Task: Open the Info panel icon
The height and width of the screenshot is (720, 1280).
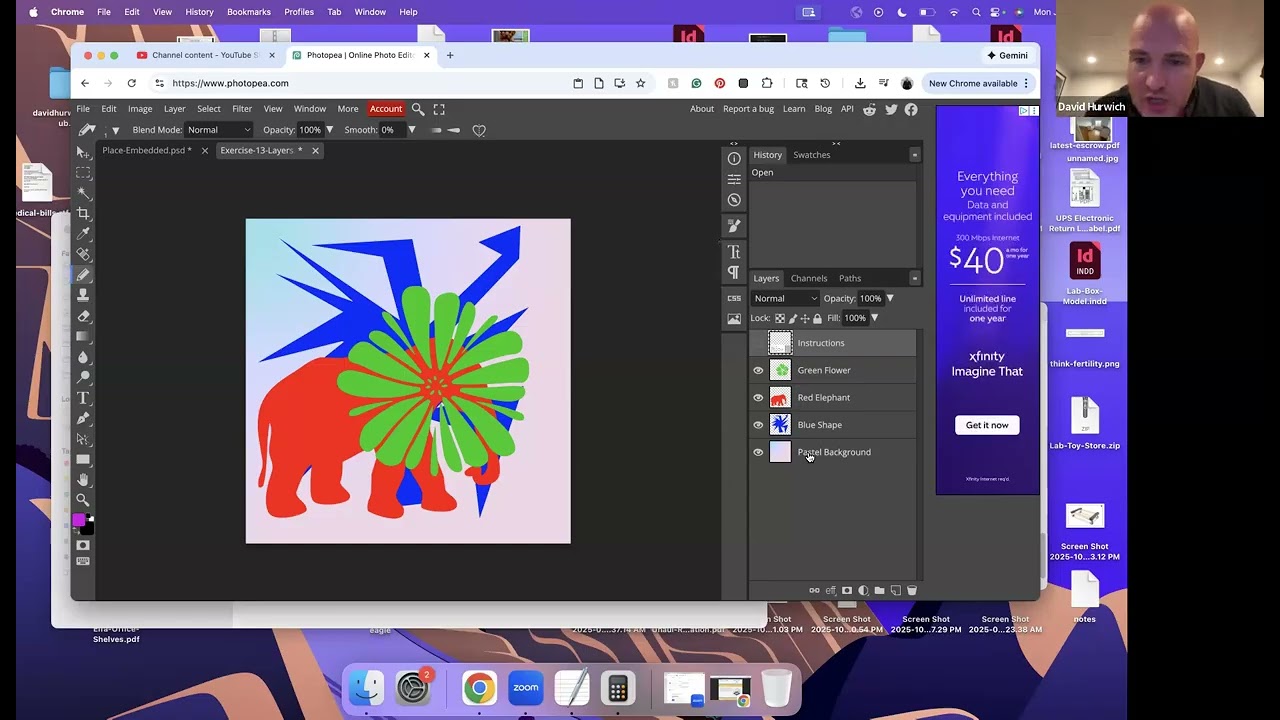Action: 734,158
